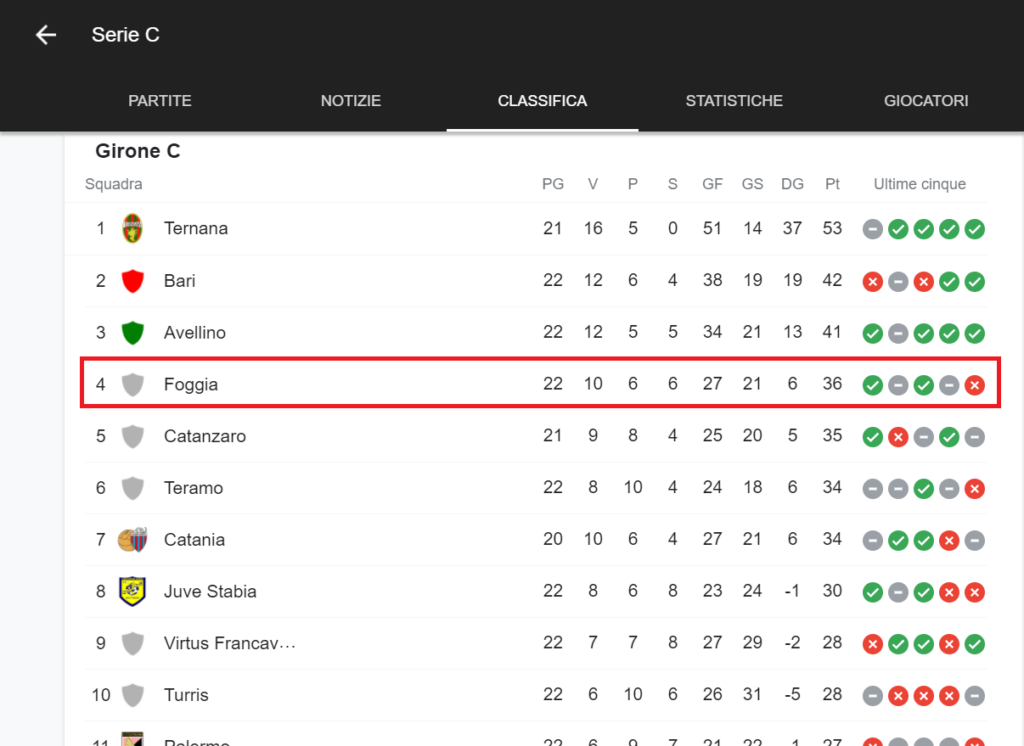The height and width of the screenshot is (746, 1024).
Task: Open the Statistiche tab
Action: click(734, 101)
